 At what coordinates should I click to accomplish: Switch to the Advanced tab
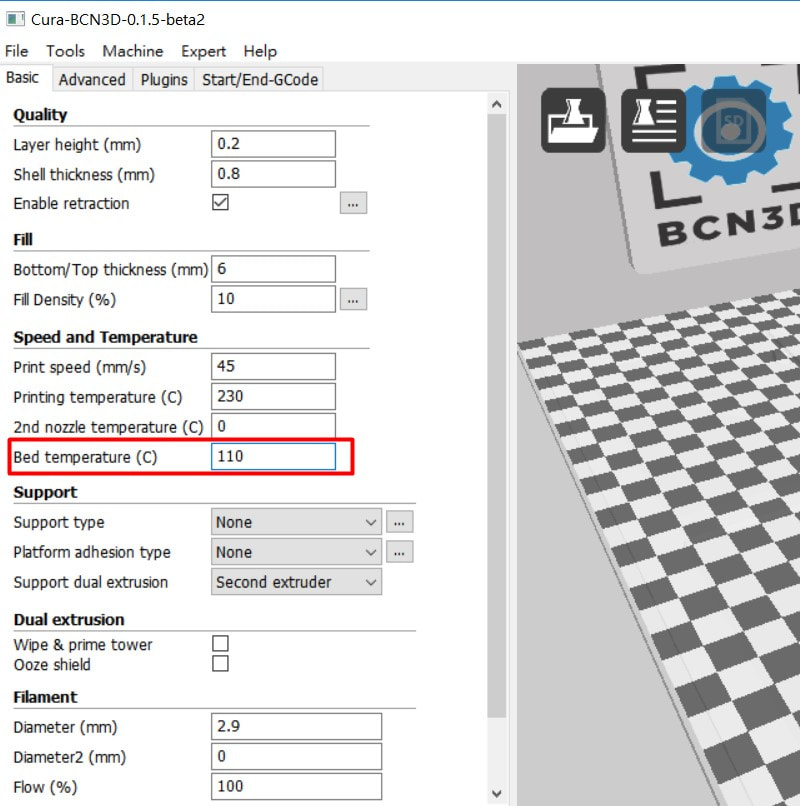coord(92,80)
